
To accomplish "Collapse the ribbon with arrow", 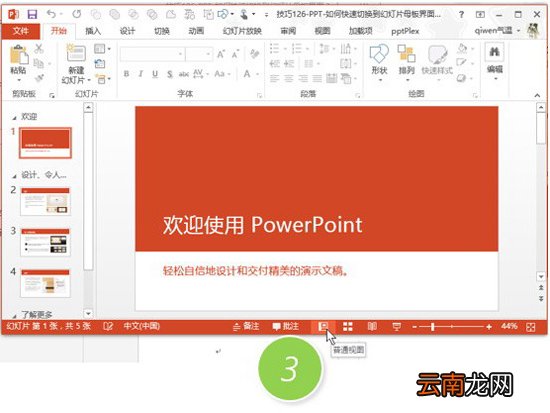I will point(537,95).
